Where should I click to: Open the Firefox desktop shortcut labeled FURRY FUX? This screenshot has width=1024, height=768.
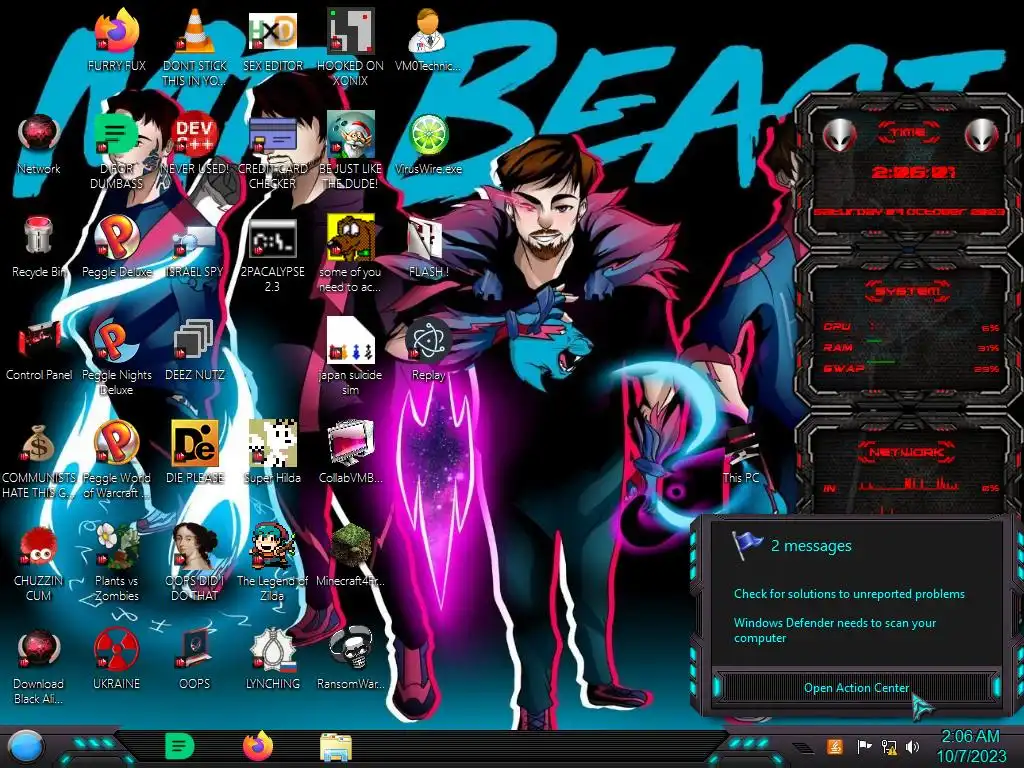(x=116, y=31)
